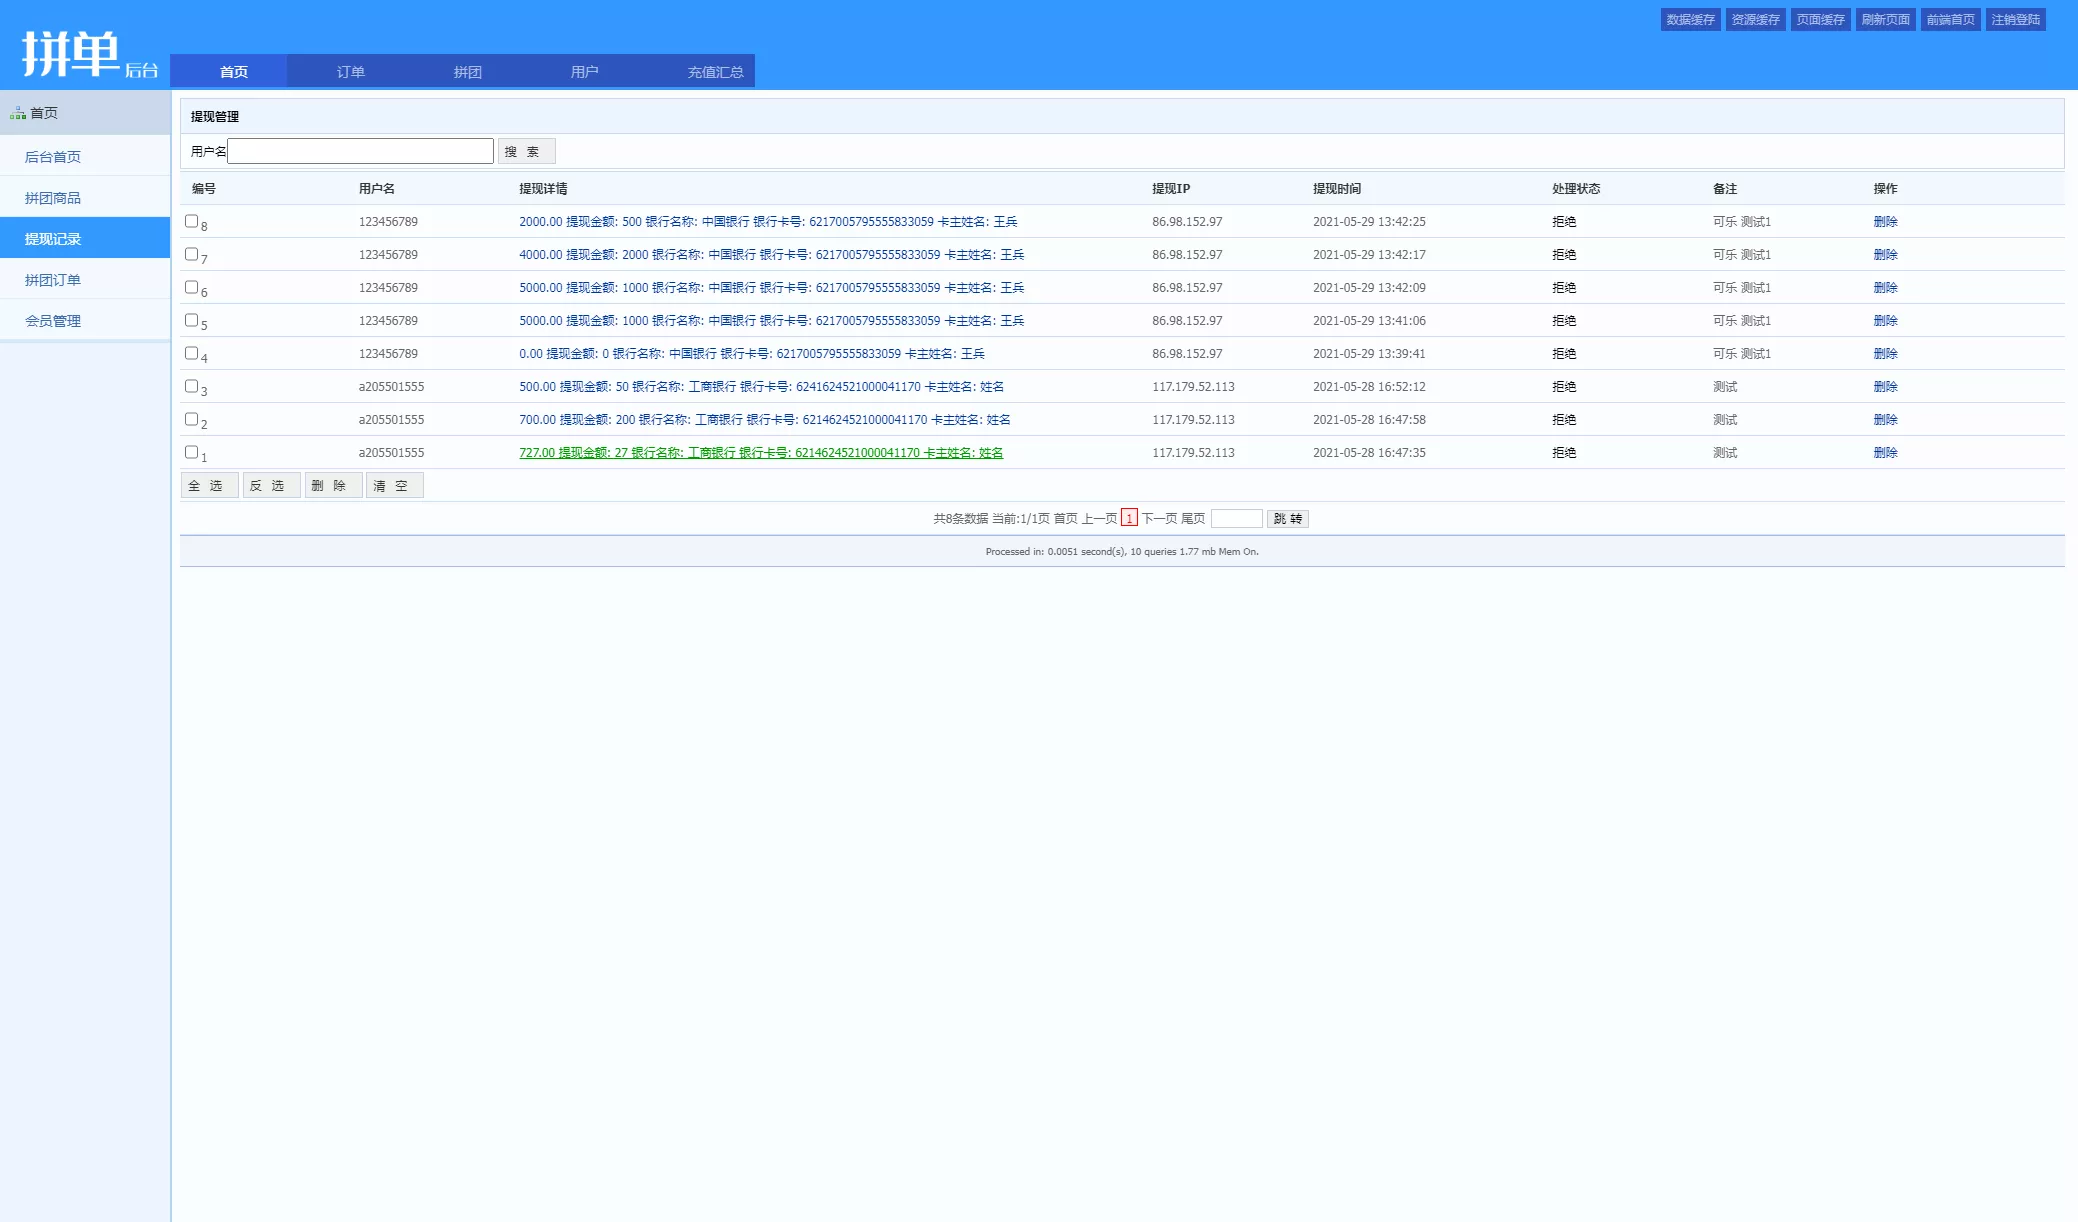The height and width of the screenshot is (1222, 2078).
Task: Tick the checkbox for record 5
Action: 191,320
